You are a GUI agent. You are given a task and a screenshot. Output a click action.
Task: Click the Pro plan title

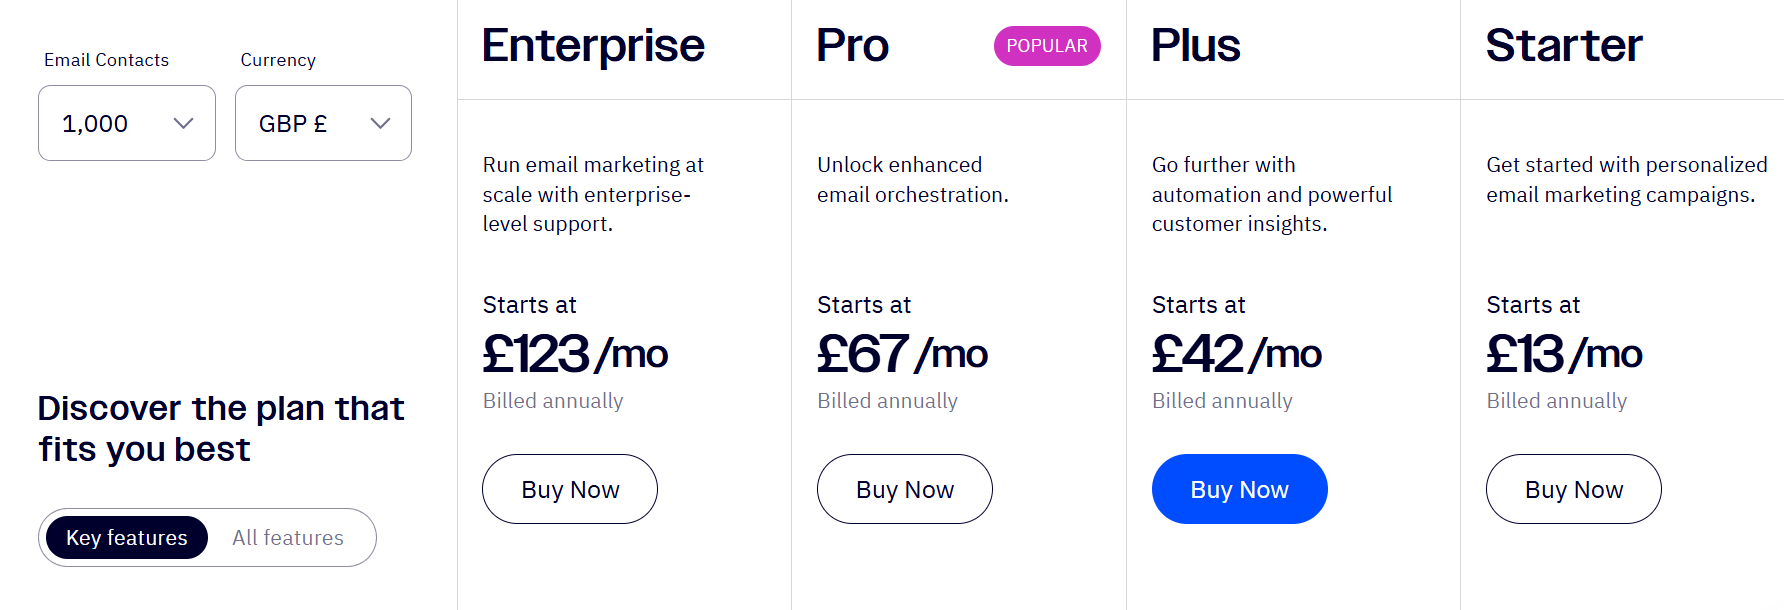852,44
